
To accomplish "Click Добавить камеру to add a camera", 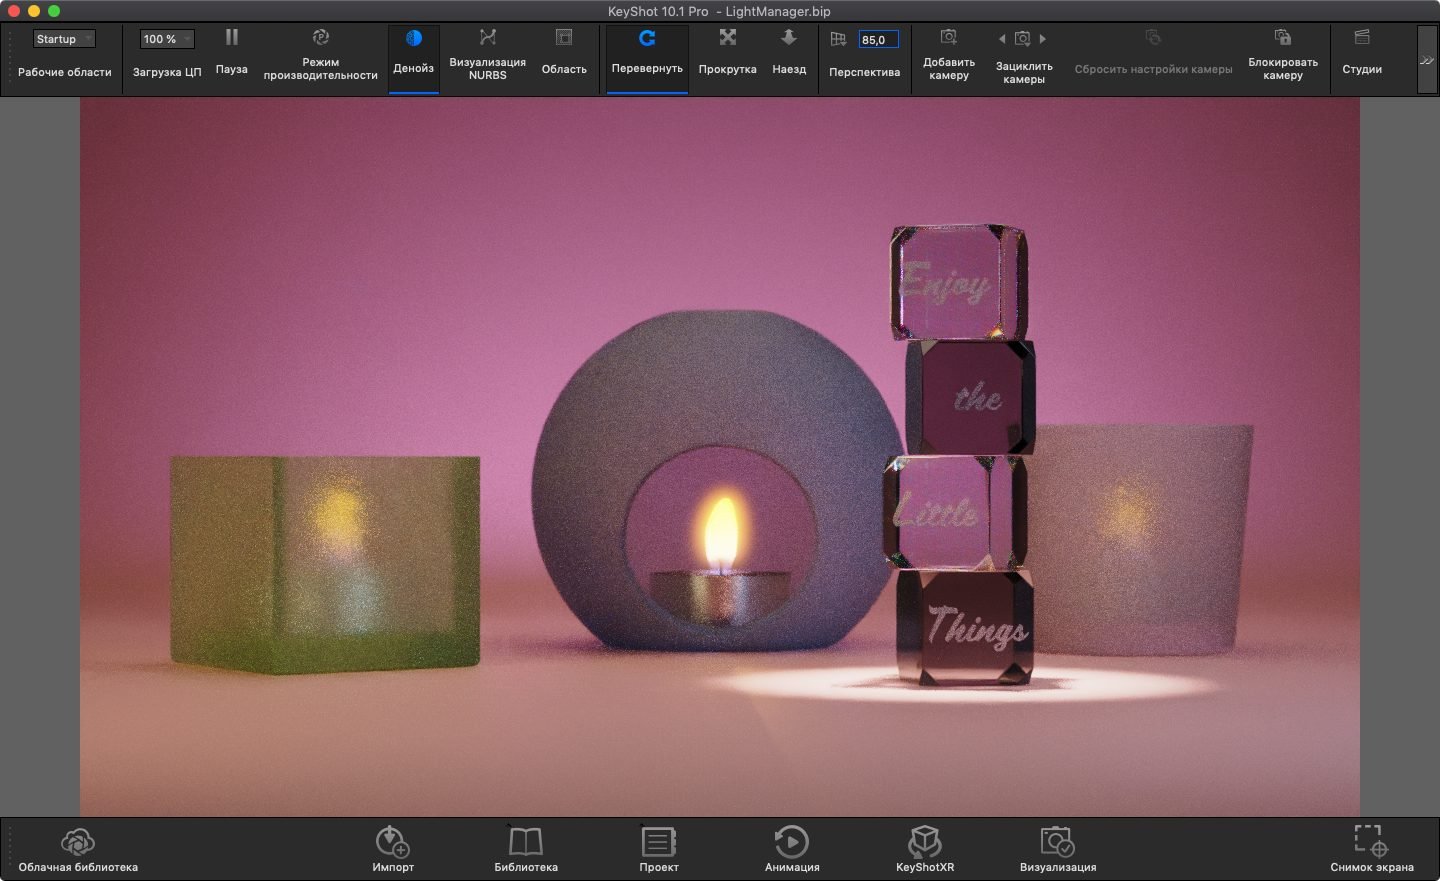I will point(947,58).
